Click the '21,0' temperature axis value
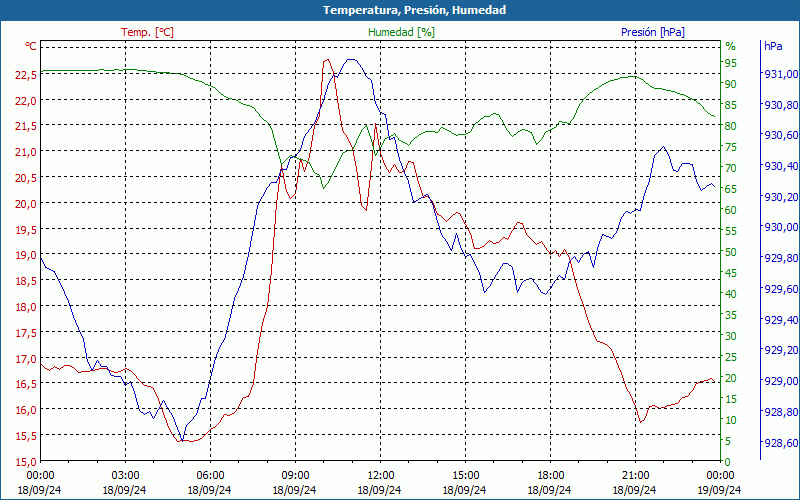 (26, 152)
